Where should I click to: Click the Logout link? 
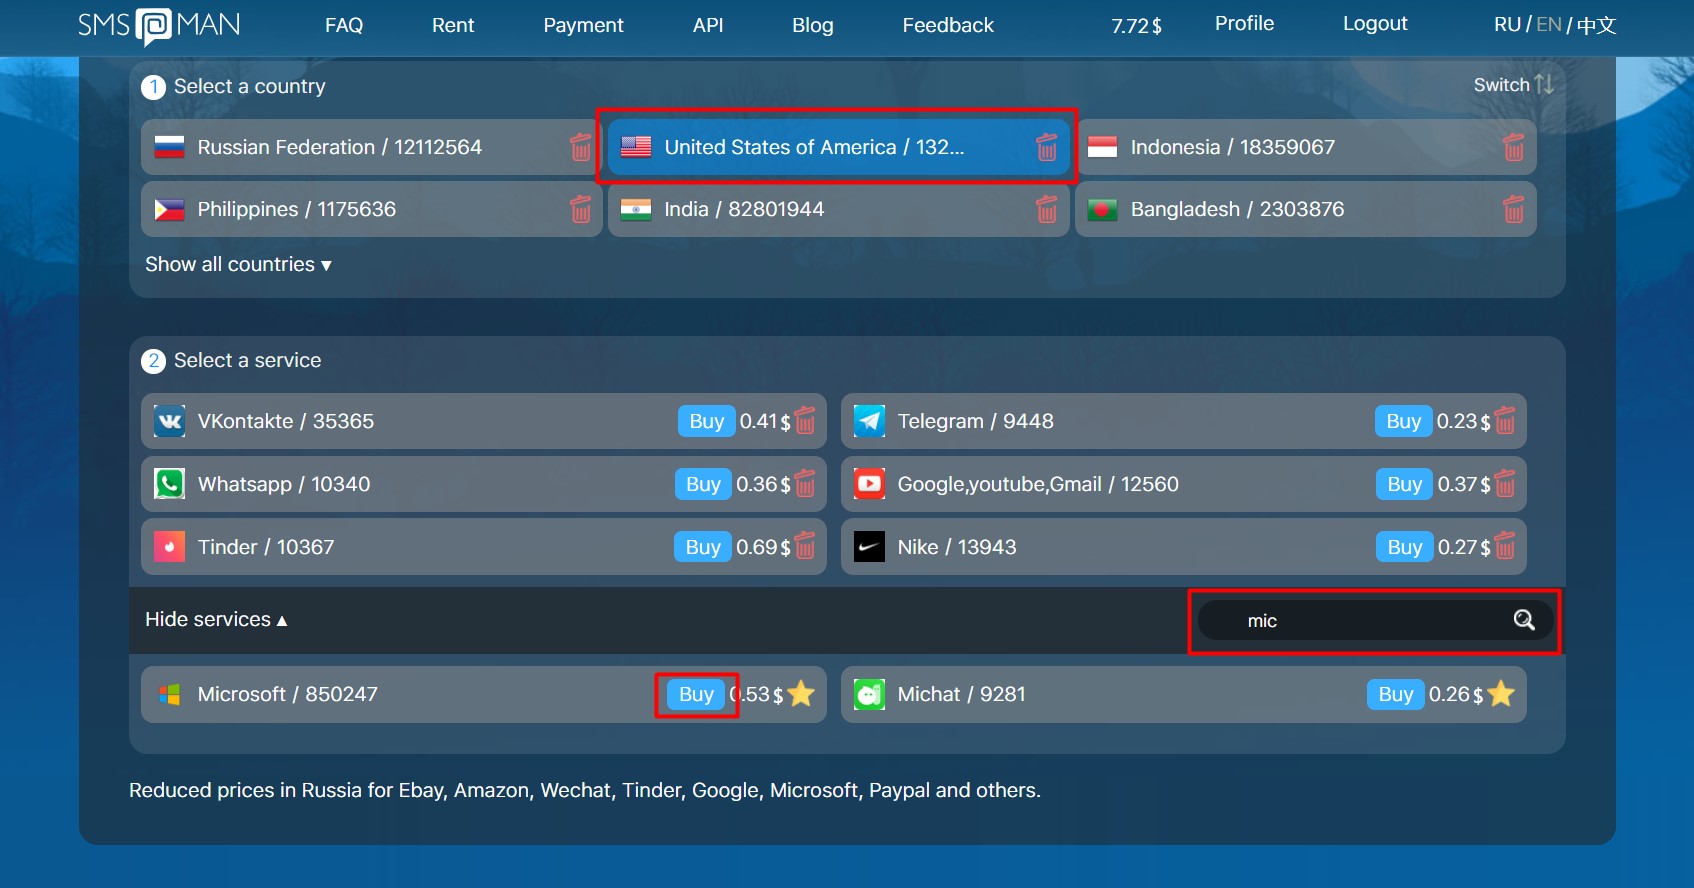1375,23
